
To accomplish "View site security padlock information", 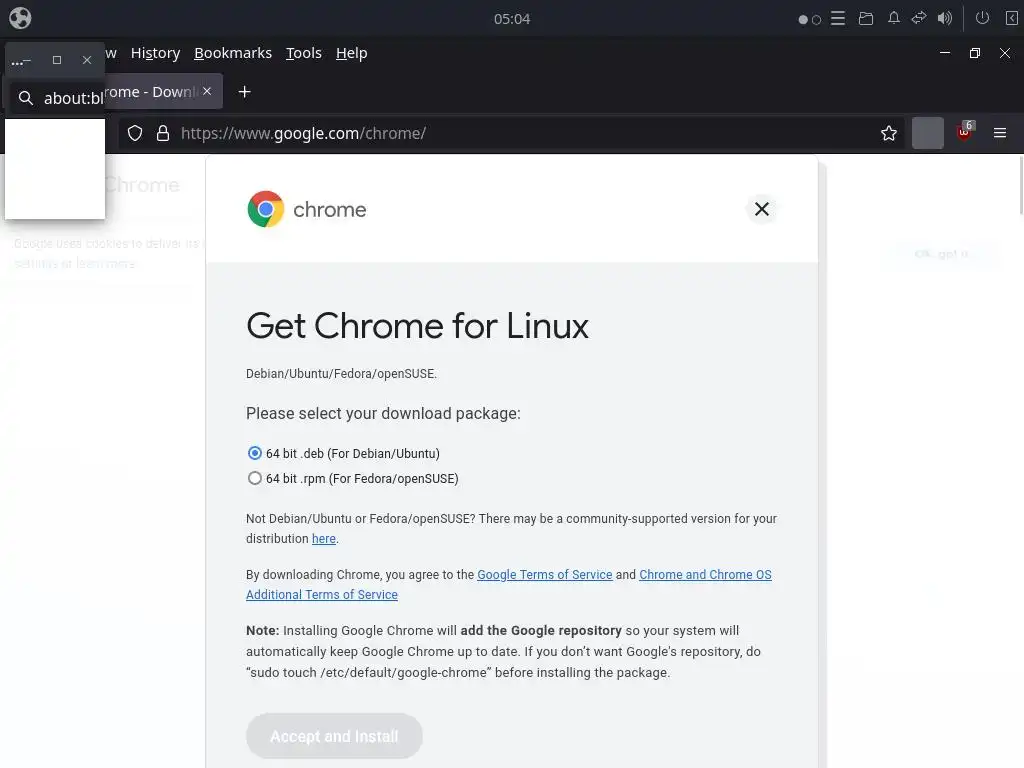I will (163, 133).
